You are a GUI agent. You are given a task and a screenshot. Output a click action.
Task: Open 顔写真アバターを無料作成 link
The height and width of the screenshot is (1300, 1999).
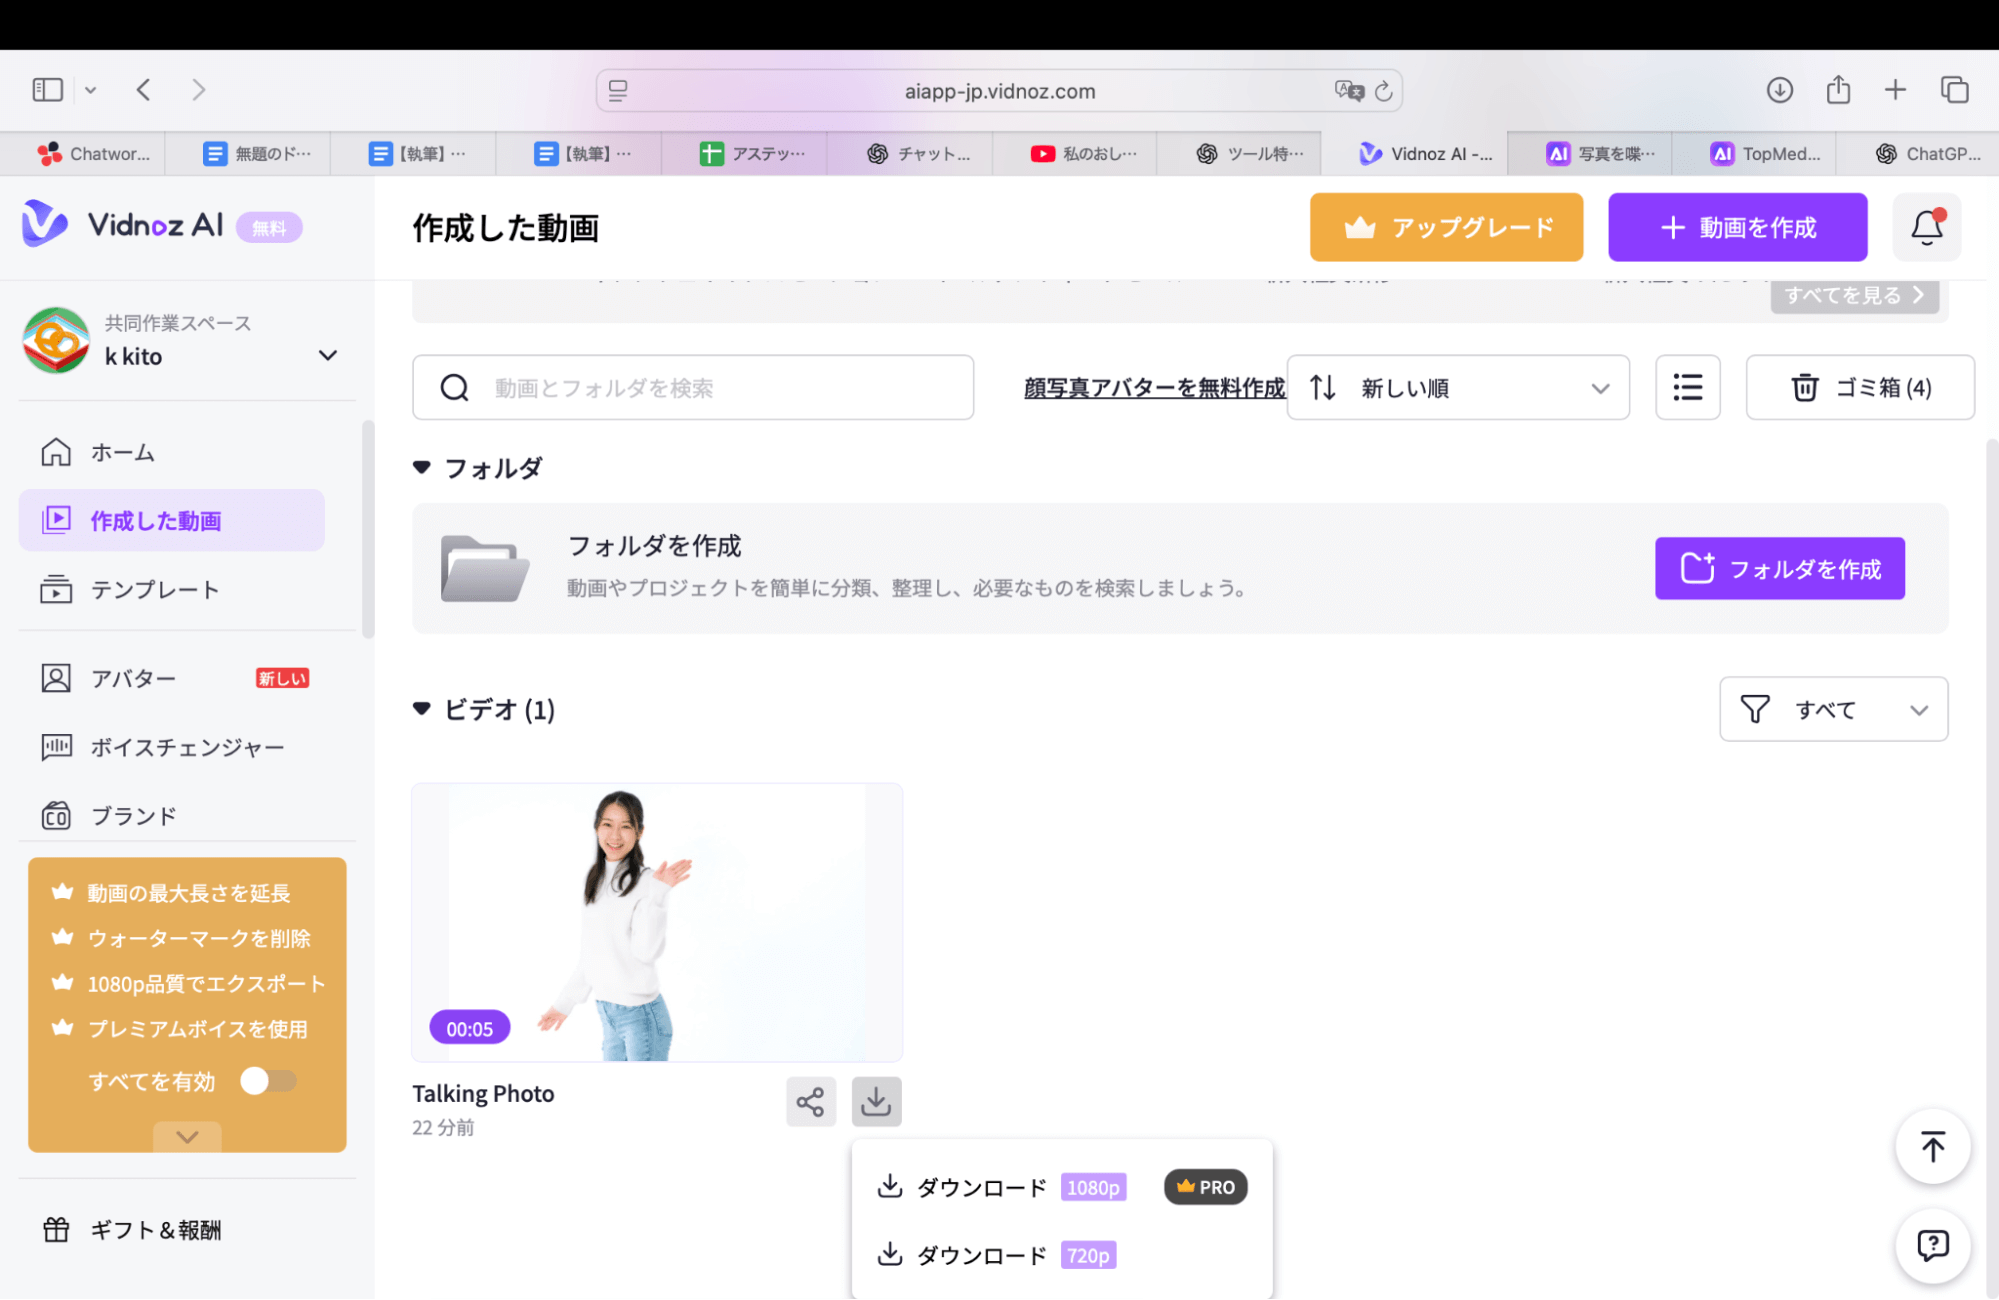point(1153,387)
